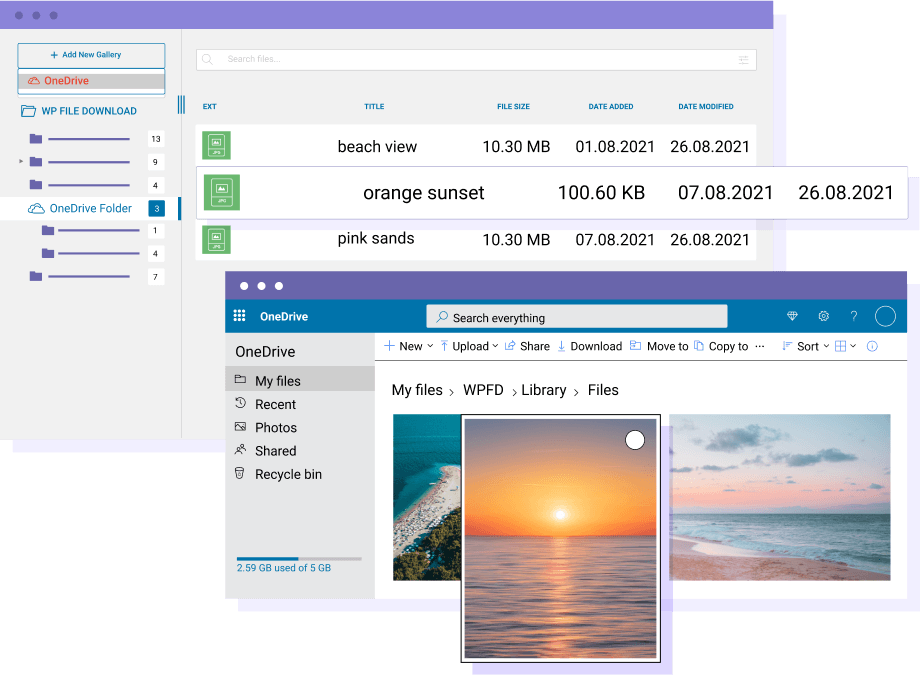This screenshot has width=920, height=675.
Task: Select the orange sunset photo selection circle
Action: 635,439
